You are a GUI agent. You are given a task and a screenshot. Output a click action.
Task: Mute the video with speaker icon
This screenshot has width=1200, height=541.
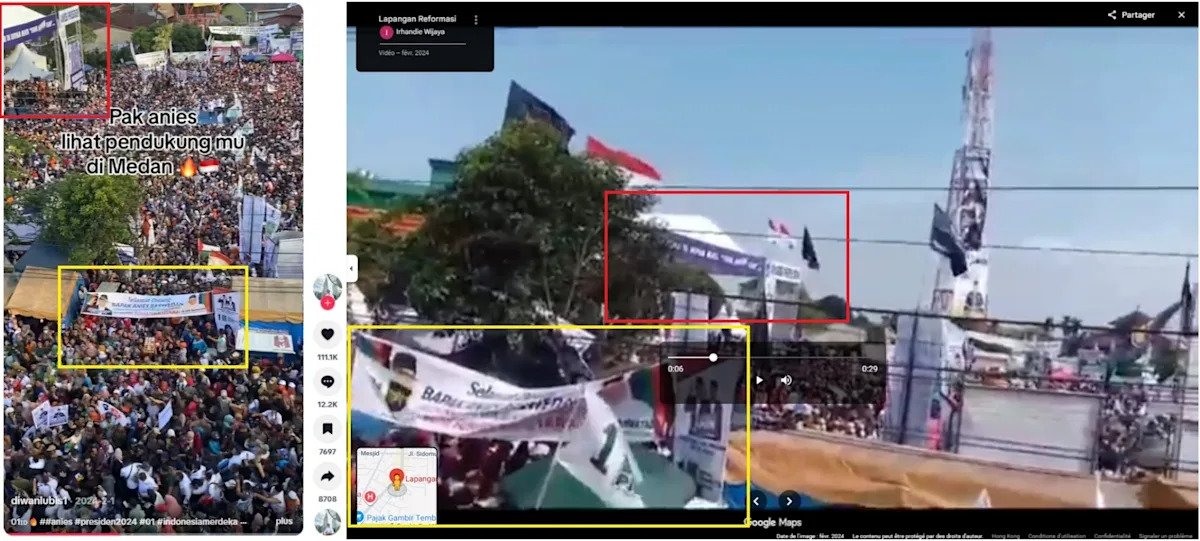[x=786, y=380]
